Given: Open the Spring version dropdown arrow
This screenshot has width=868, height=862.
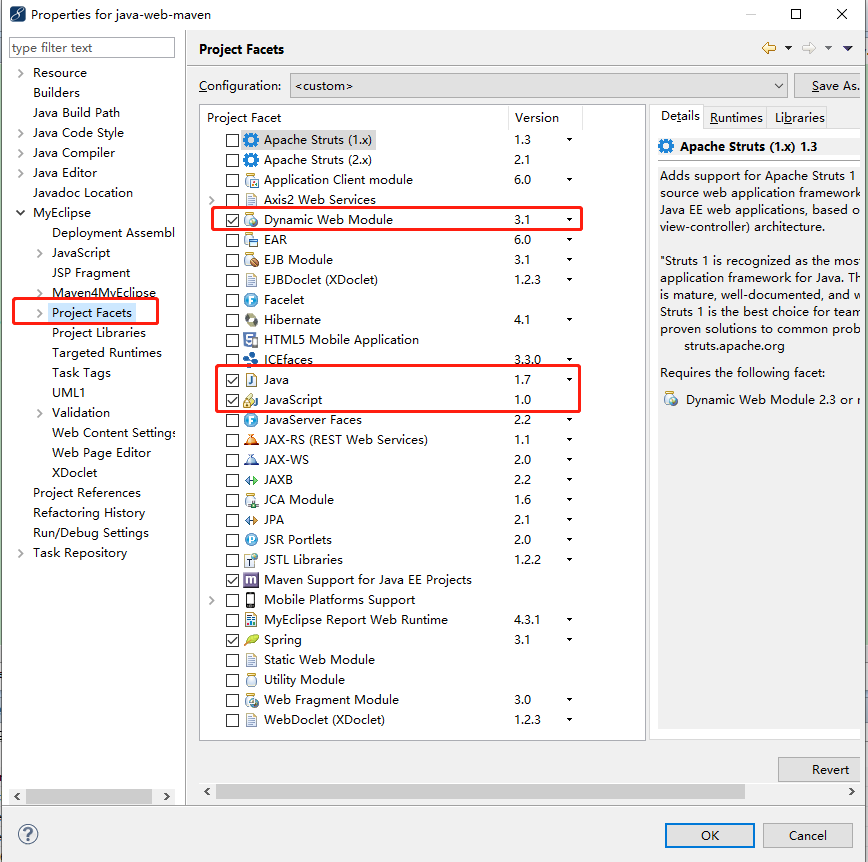Looking at the screenshot, I should click(569, 640).
